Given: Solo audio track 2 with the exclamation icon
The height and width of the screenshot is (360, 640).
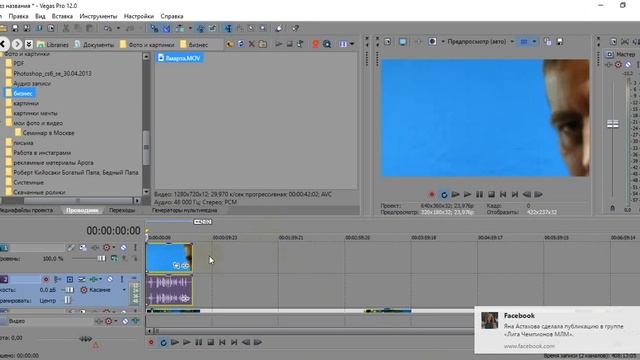Looking at the screenshot, I should coord(122,279).
